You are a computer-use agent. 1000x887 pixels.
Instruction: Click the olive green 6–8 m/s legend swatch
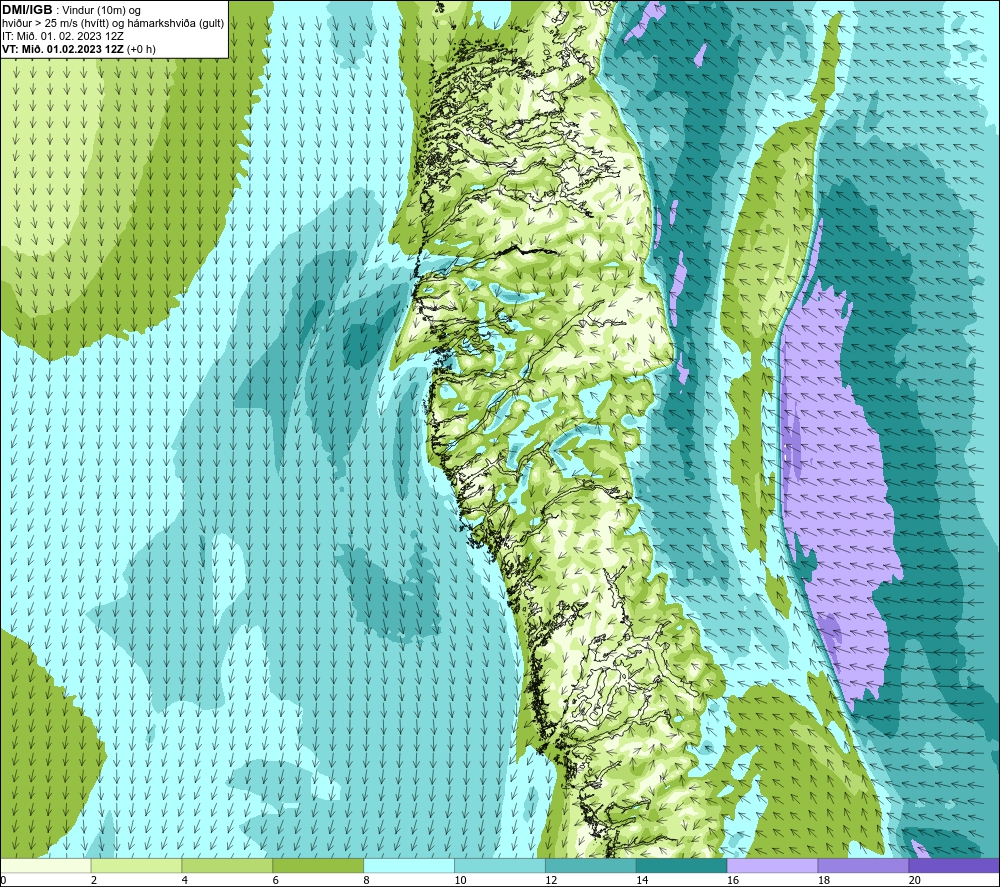click(318, 865)
